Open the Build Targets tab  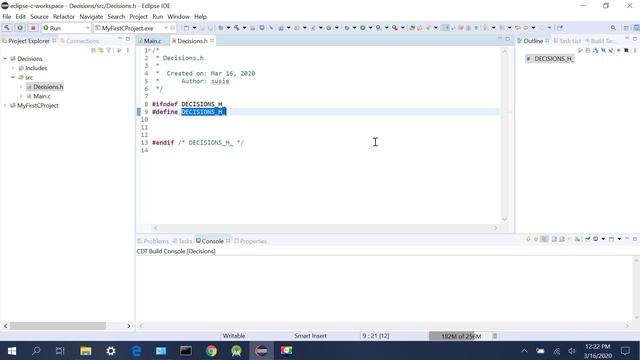pyautogui.click(x=602, y=41)
